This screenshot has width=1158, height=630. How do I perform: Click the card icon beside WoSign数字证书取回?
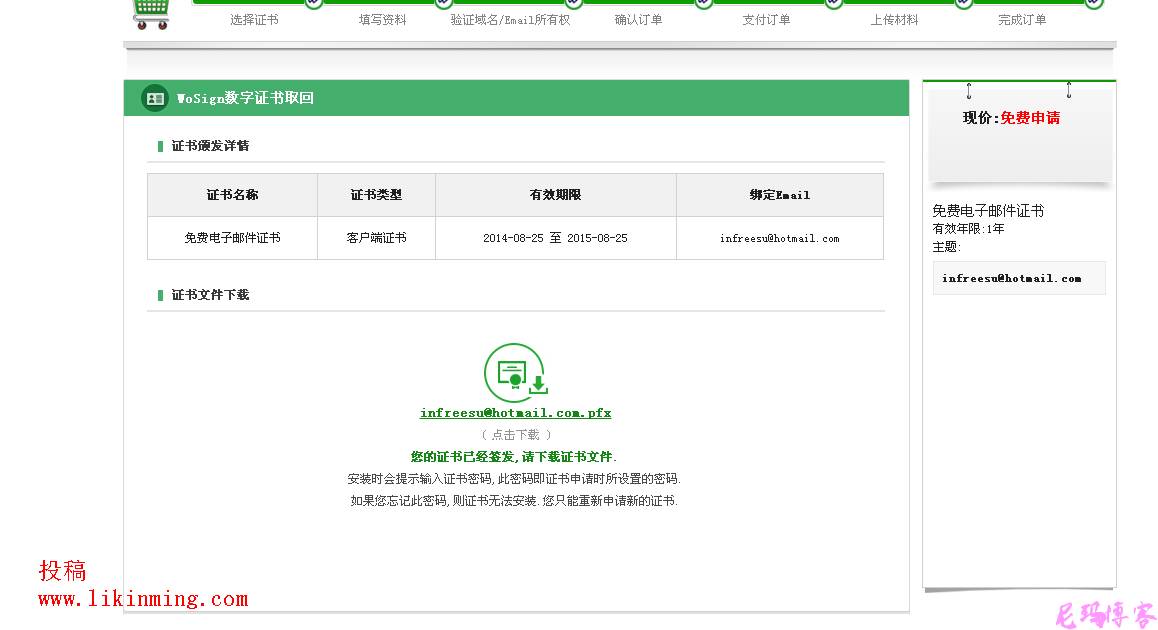[x=155, y=98]
